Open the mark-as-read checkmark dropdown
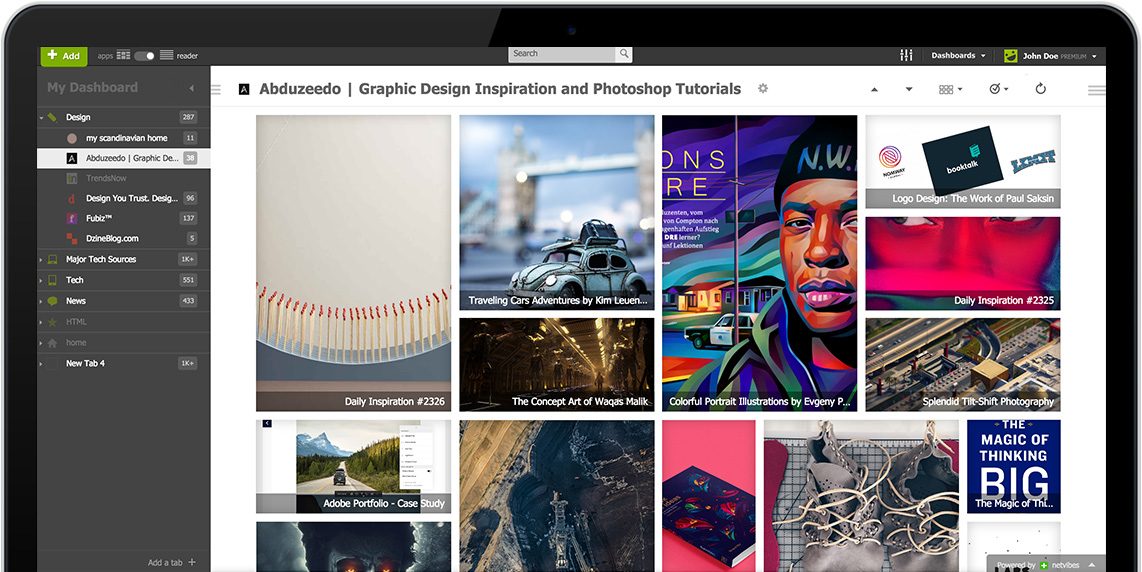The image size is (1142, 572). [x=998, y=89]
